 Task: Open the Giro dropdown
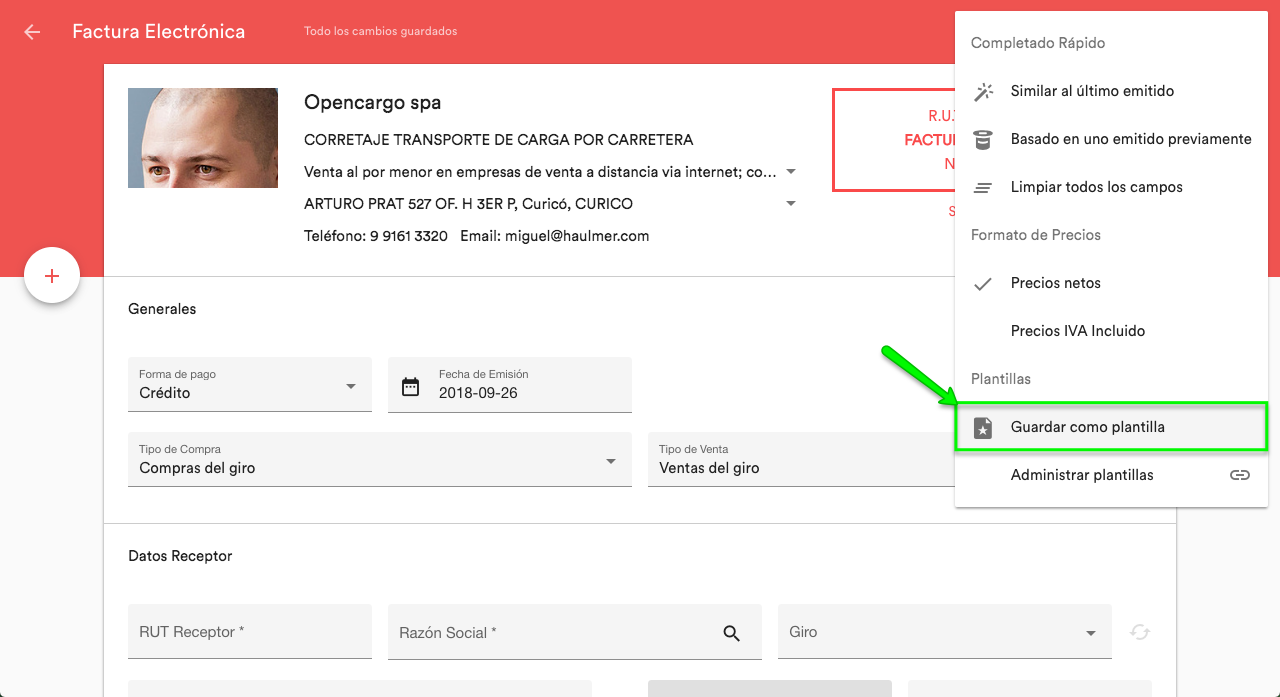[944, 633]
